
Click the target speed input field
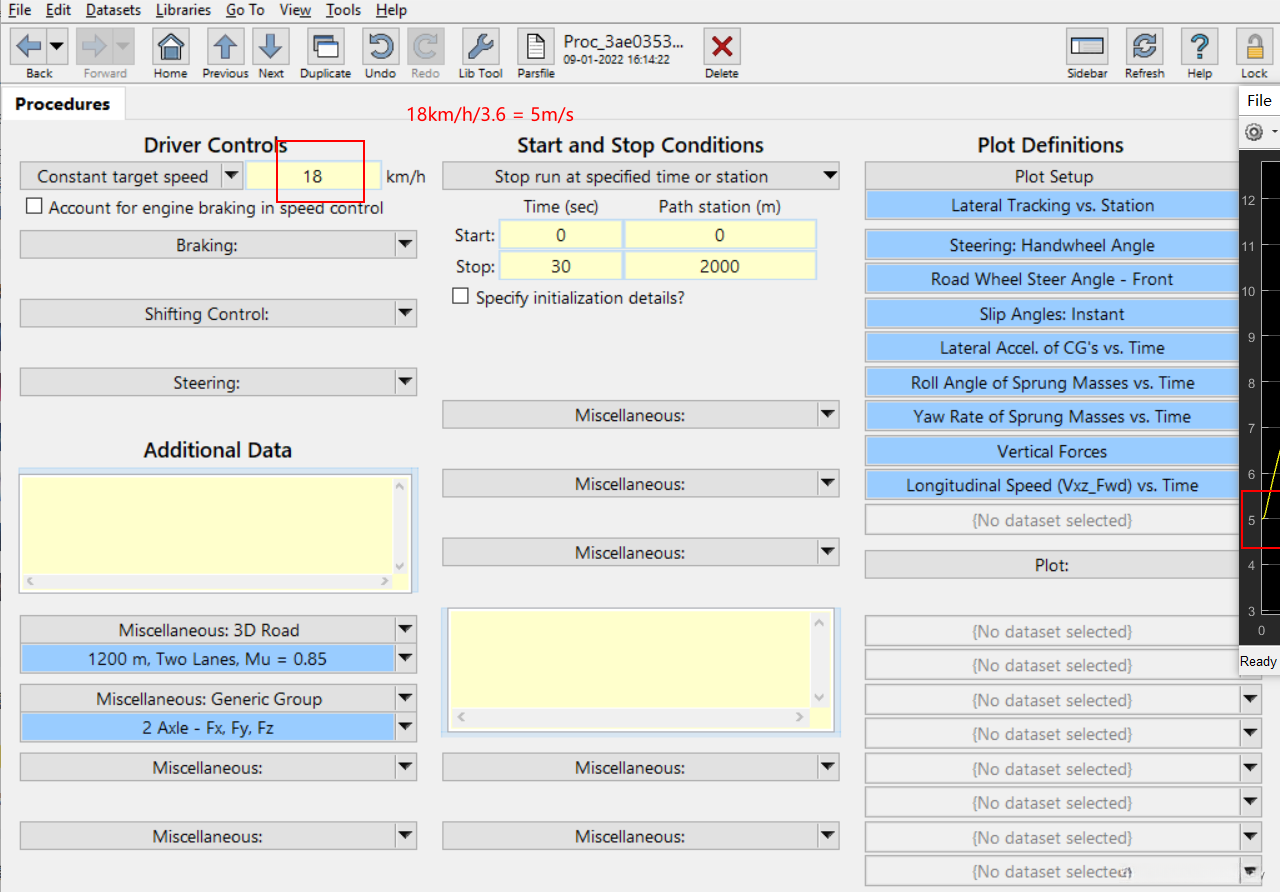313,176
